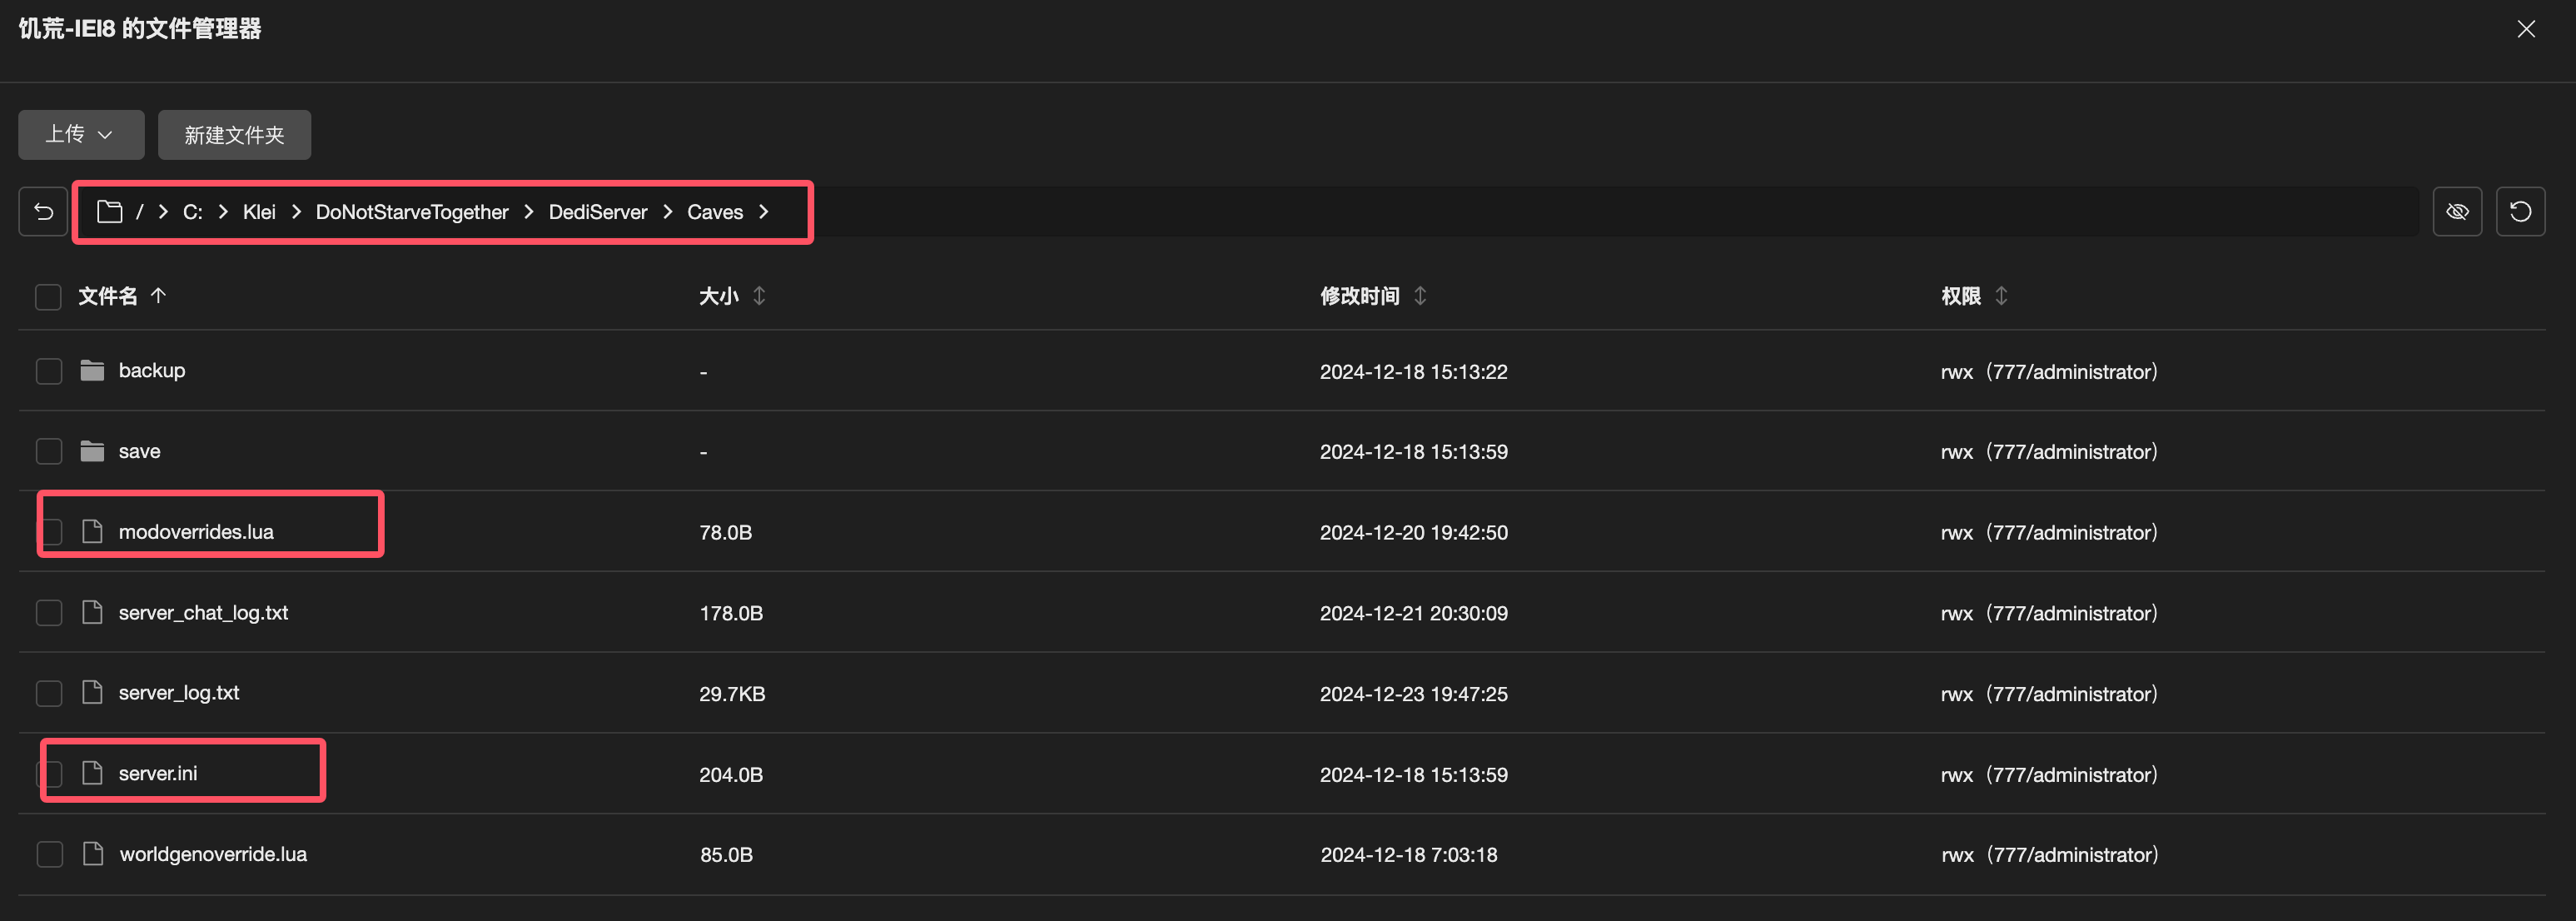Click the refresh icon at top right

tap(2520, 211)
